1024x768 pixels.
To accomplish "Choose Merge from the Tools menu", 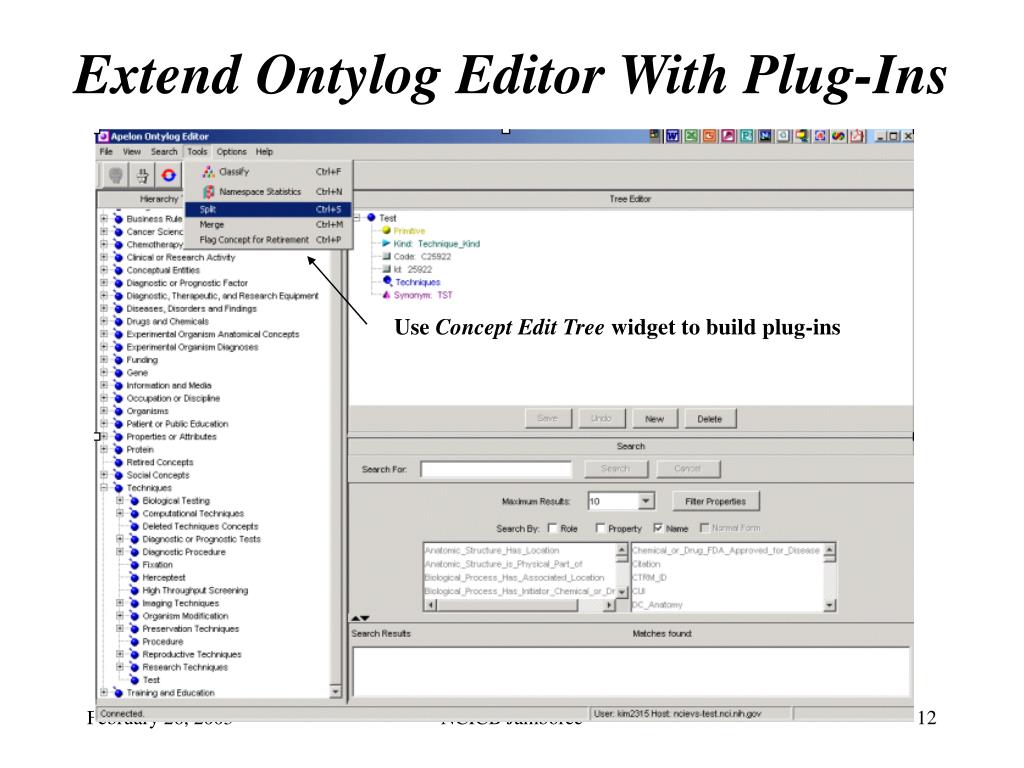I will pos(269,225).
